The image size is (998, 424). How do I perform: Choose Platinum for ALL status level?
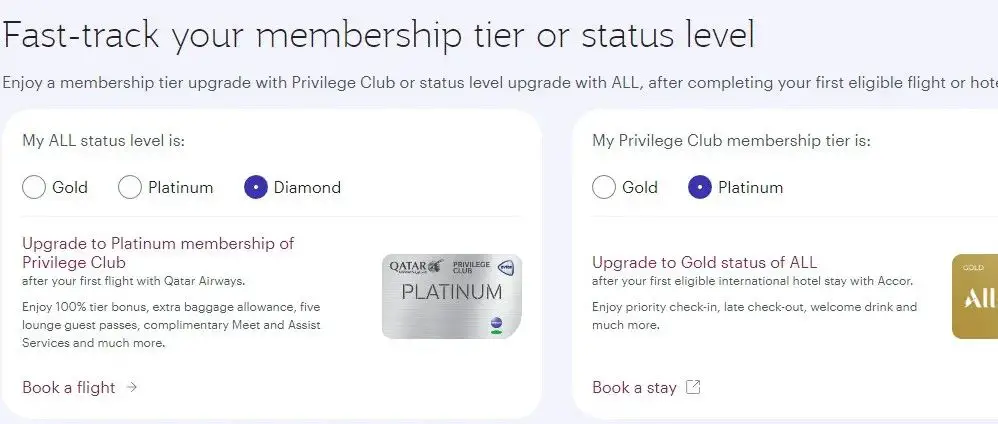[130, 187]
